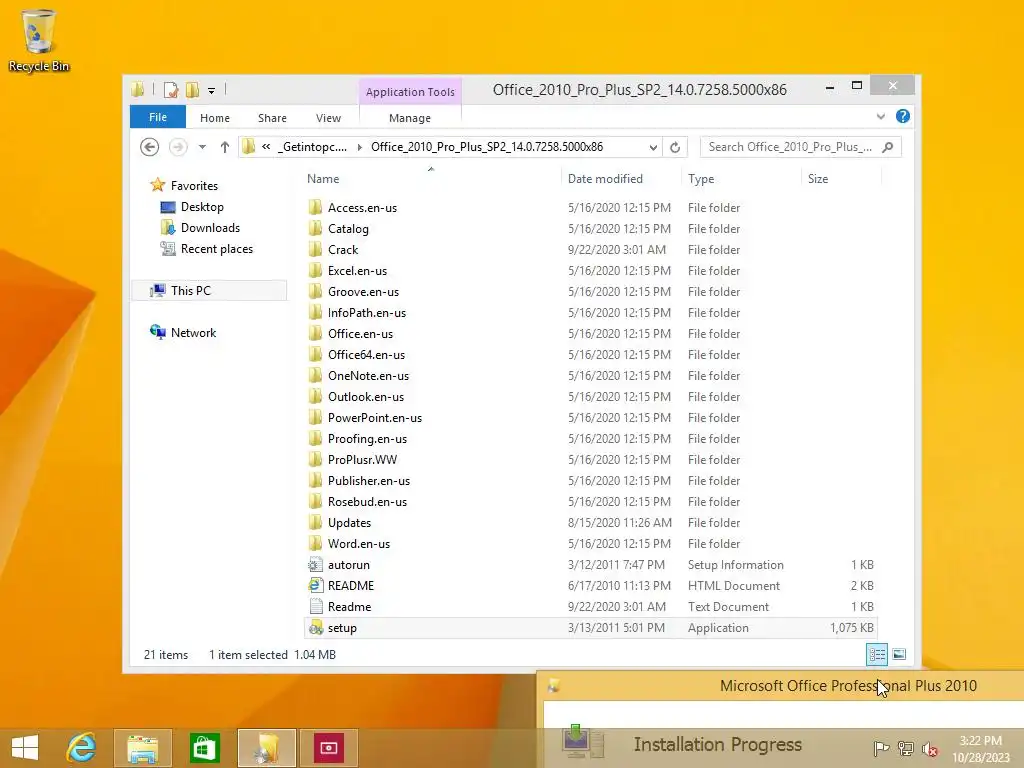Switch to Details view in status bar

point(876,654)
